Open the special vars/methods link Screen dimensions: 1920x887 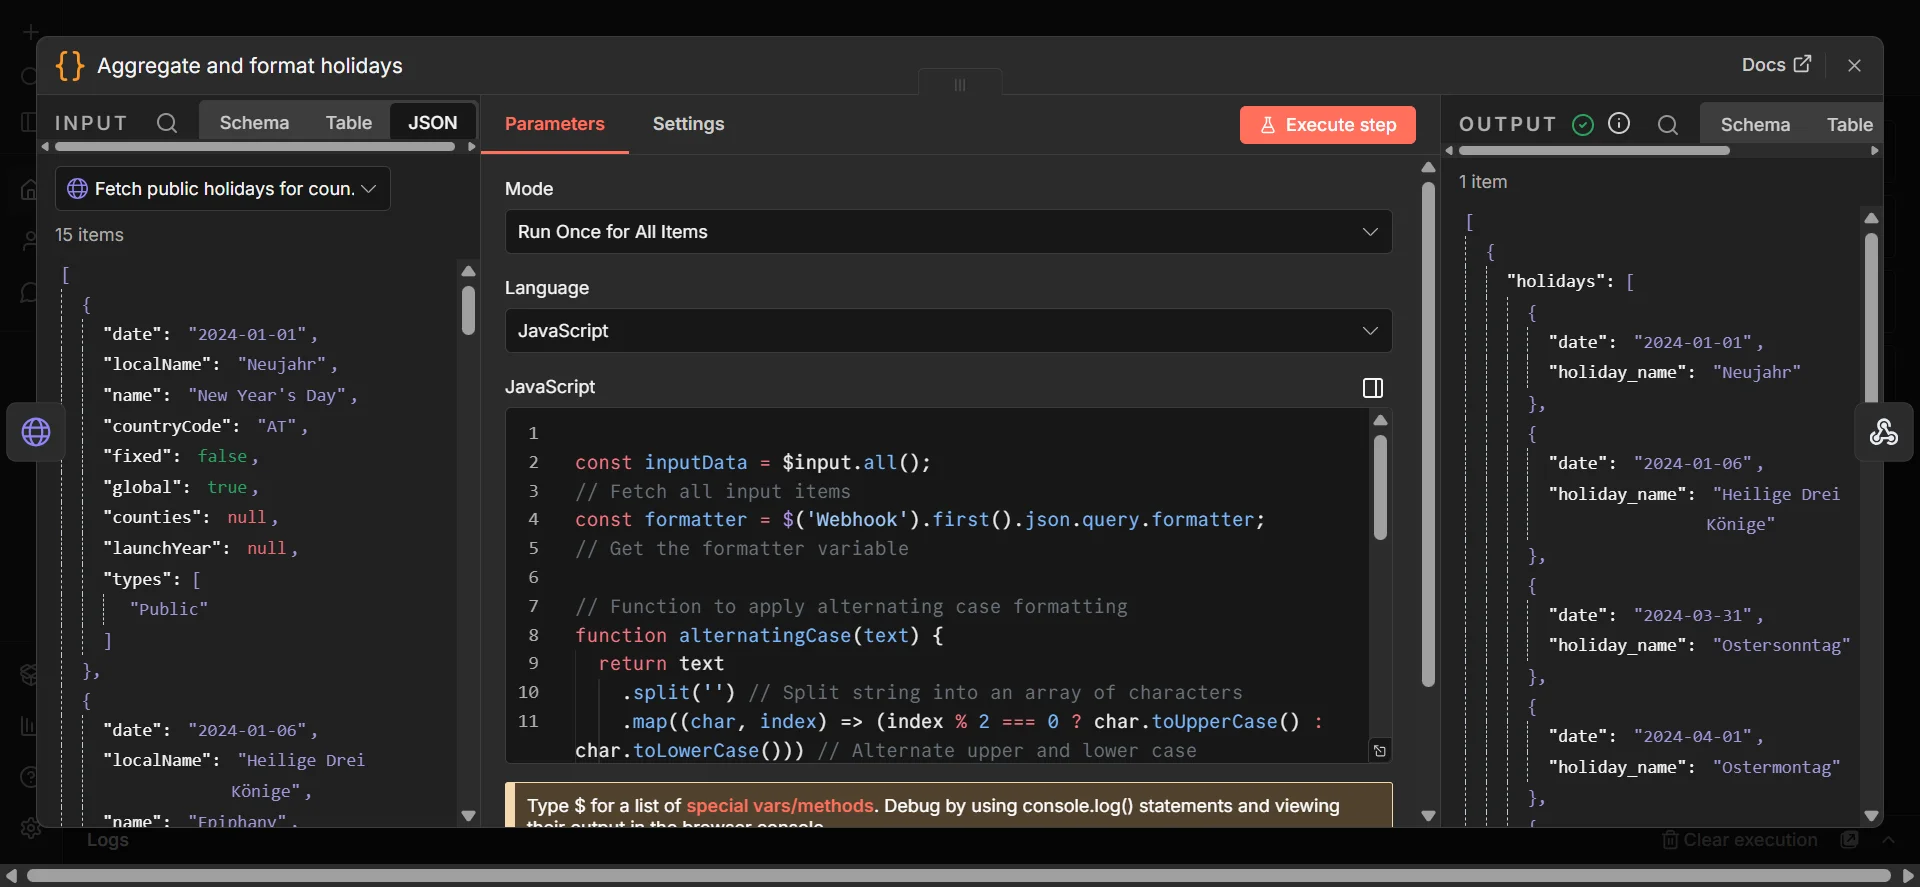tap(780, 806)
